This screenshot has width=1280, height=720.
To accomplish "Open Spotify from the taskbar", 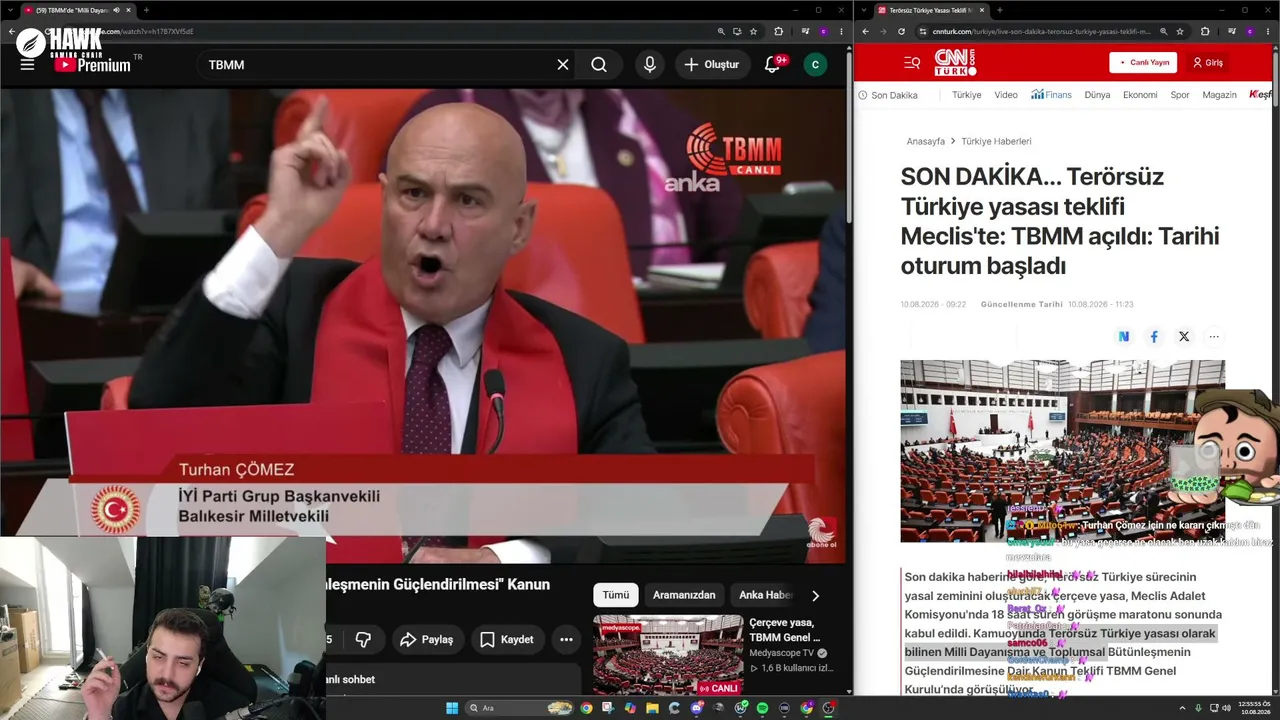I will [x=762, y=708].
